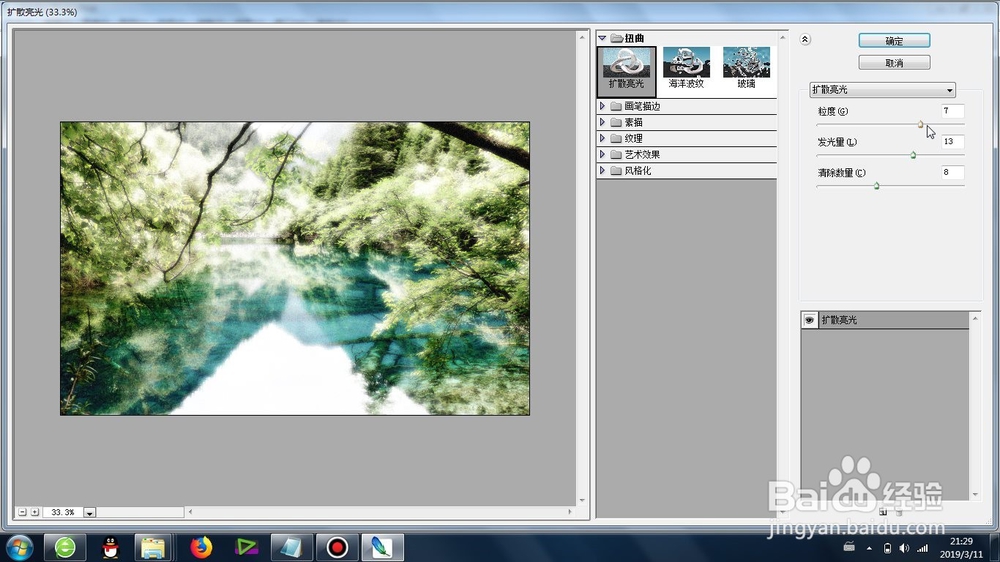Expand the 画笔描边 filter folder
Image resolution: width=1000 pixels, height=562 pixels.
pos(602,106)
